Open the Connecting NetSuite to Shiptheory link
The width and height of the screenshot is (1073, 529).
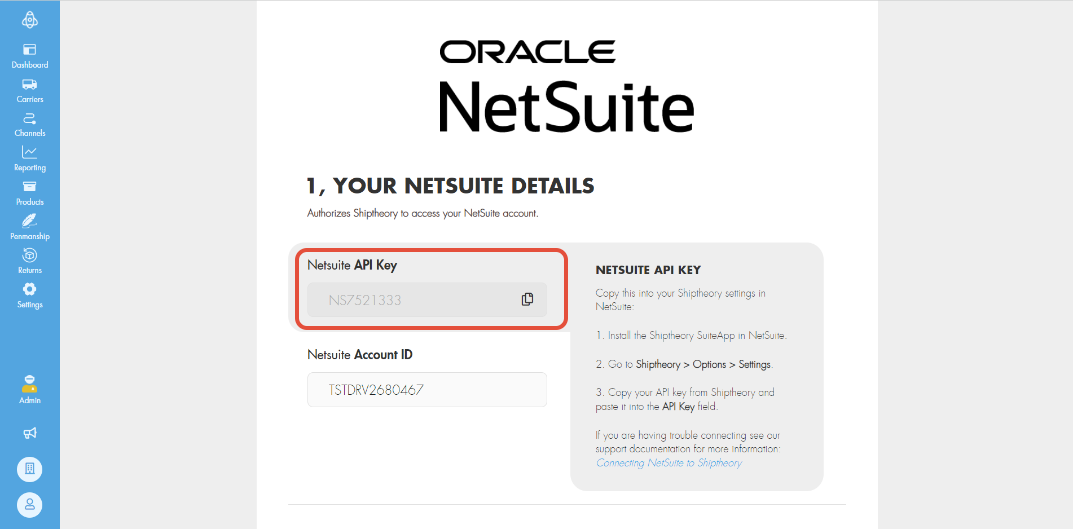pyautogui.click(x=669, y=463)
